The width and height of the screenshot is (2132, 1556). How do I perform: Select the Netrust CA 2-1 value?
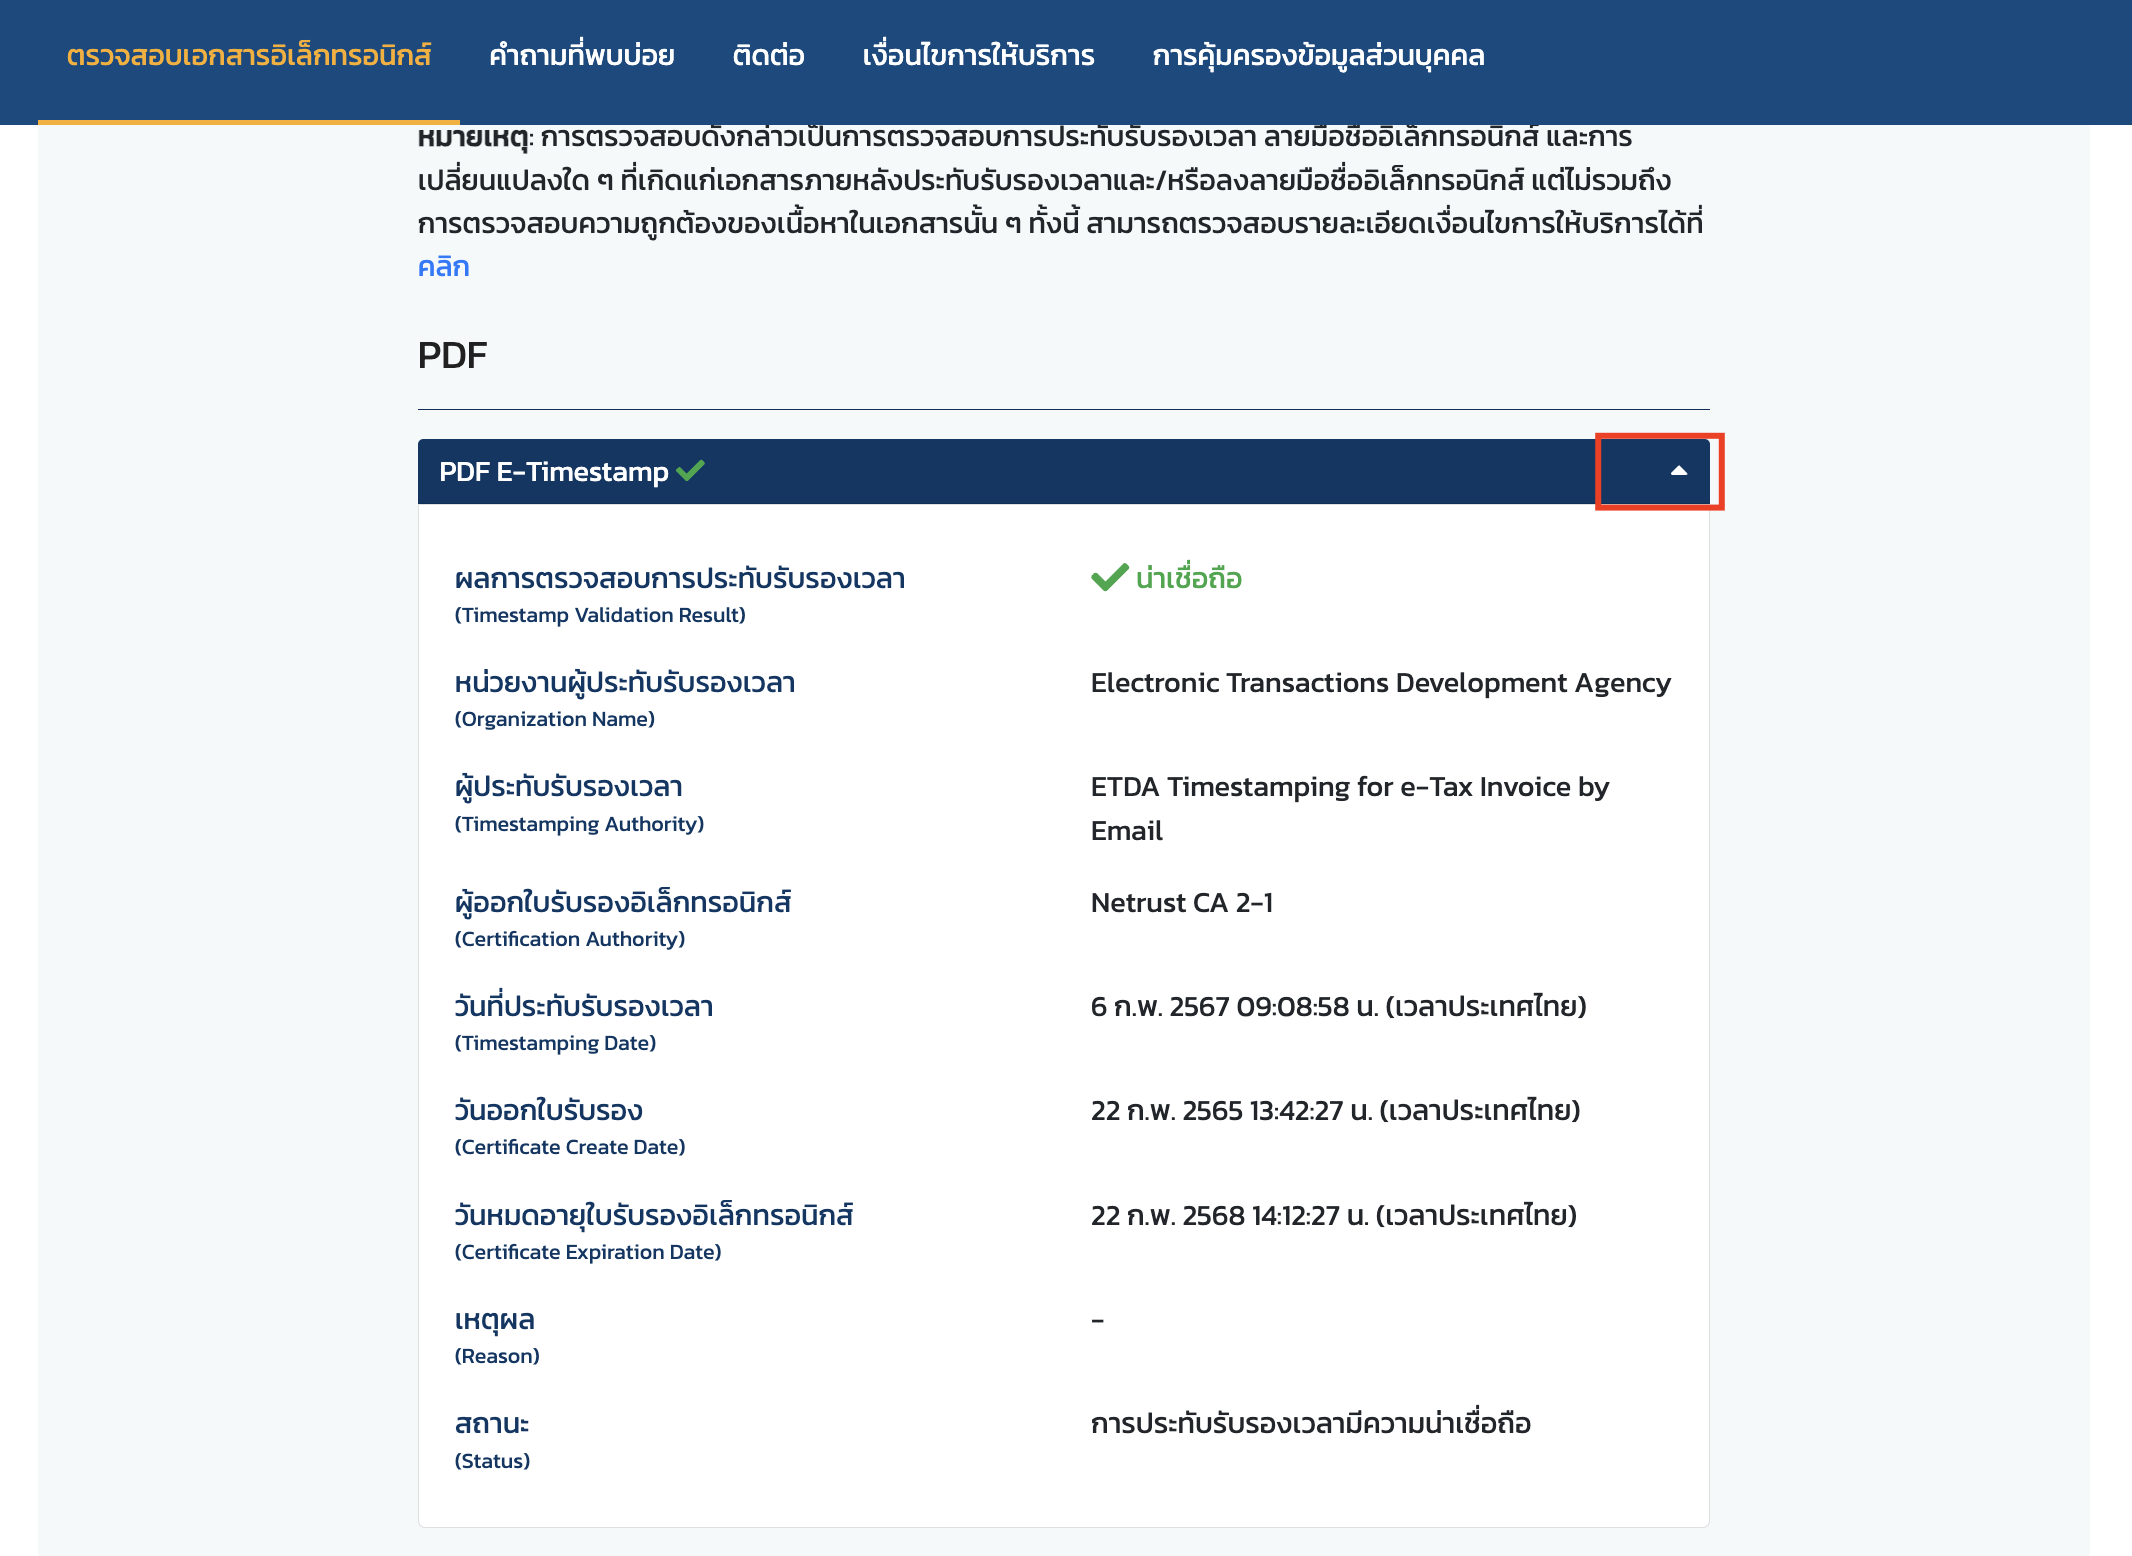1182,902
